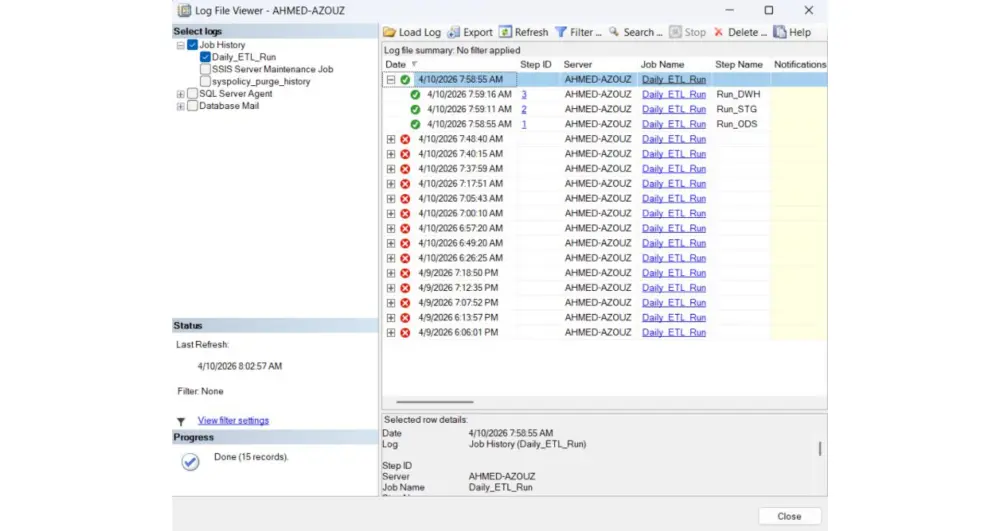Uncheck the Job History checkbox

(x=193, y=45)
